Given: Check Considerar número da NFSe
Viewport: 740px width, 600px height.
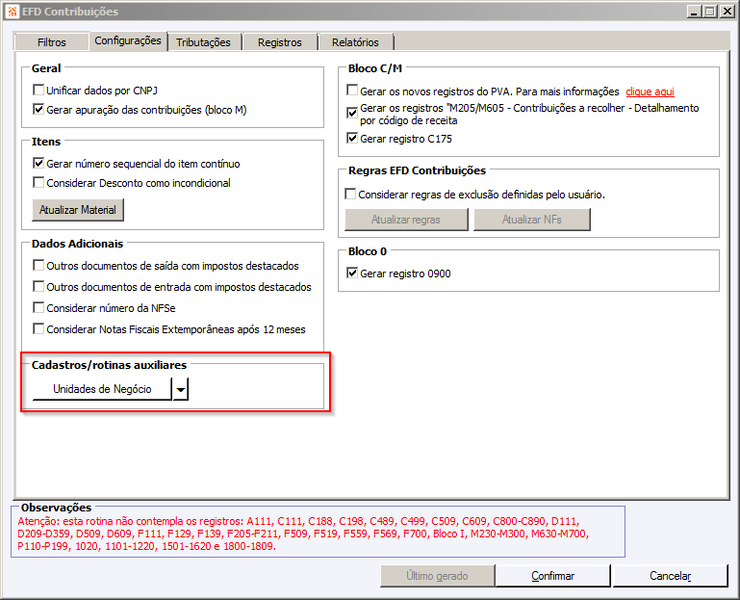Looking at the screenshot, I should tap(39, 307).
